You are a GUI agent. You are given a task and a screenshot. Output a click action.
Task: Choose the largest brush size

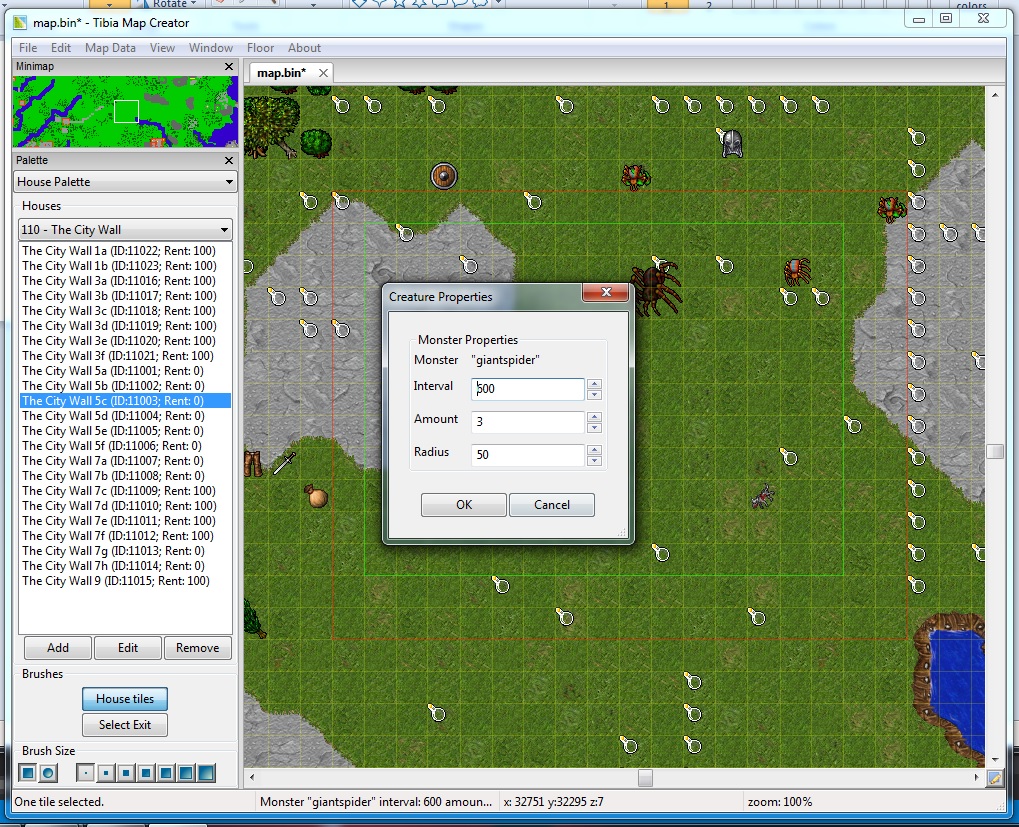206,773
